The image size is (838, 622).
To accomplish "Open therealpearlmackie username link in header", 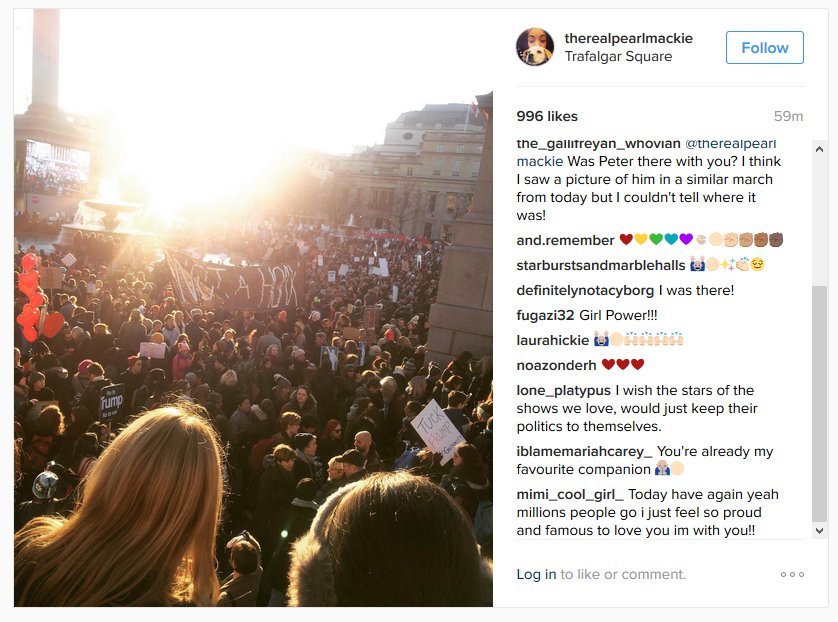I will click(628, 38).
